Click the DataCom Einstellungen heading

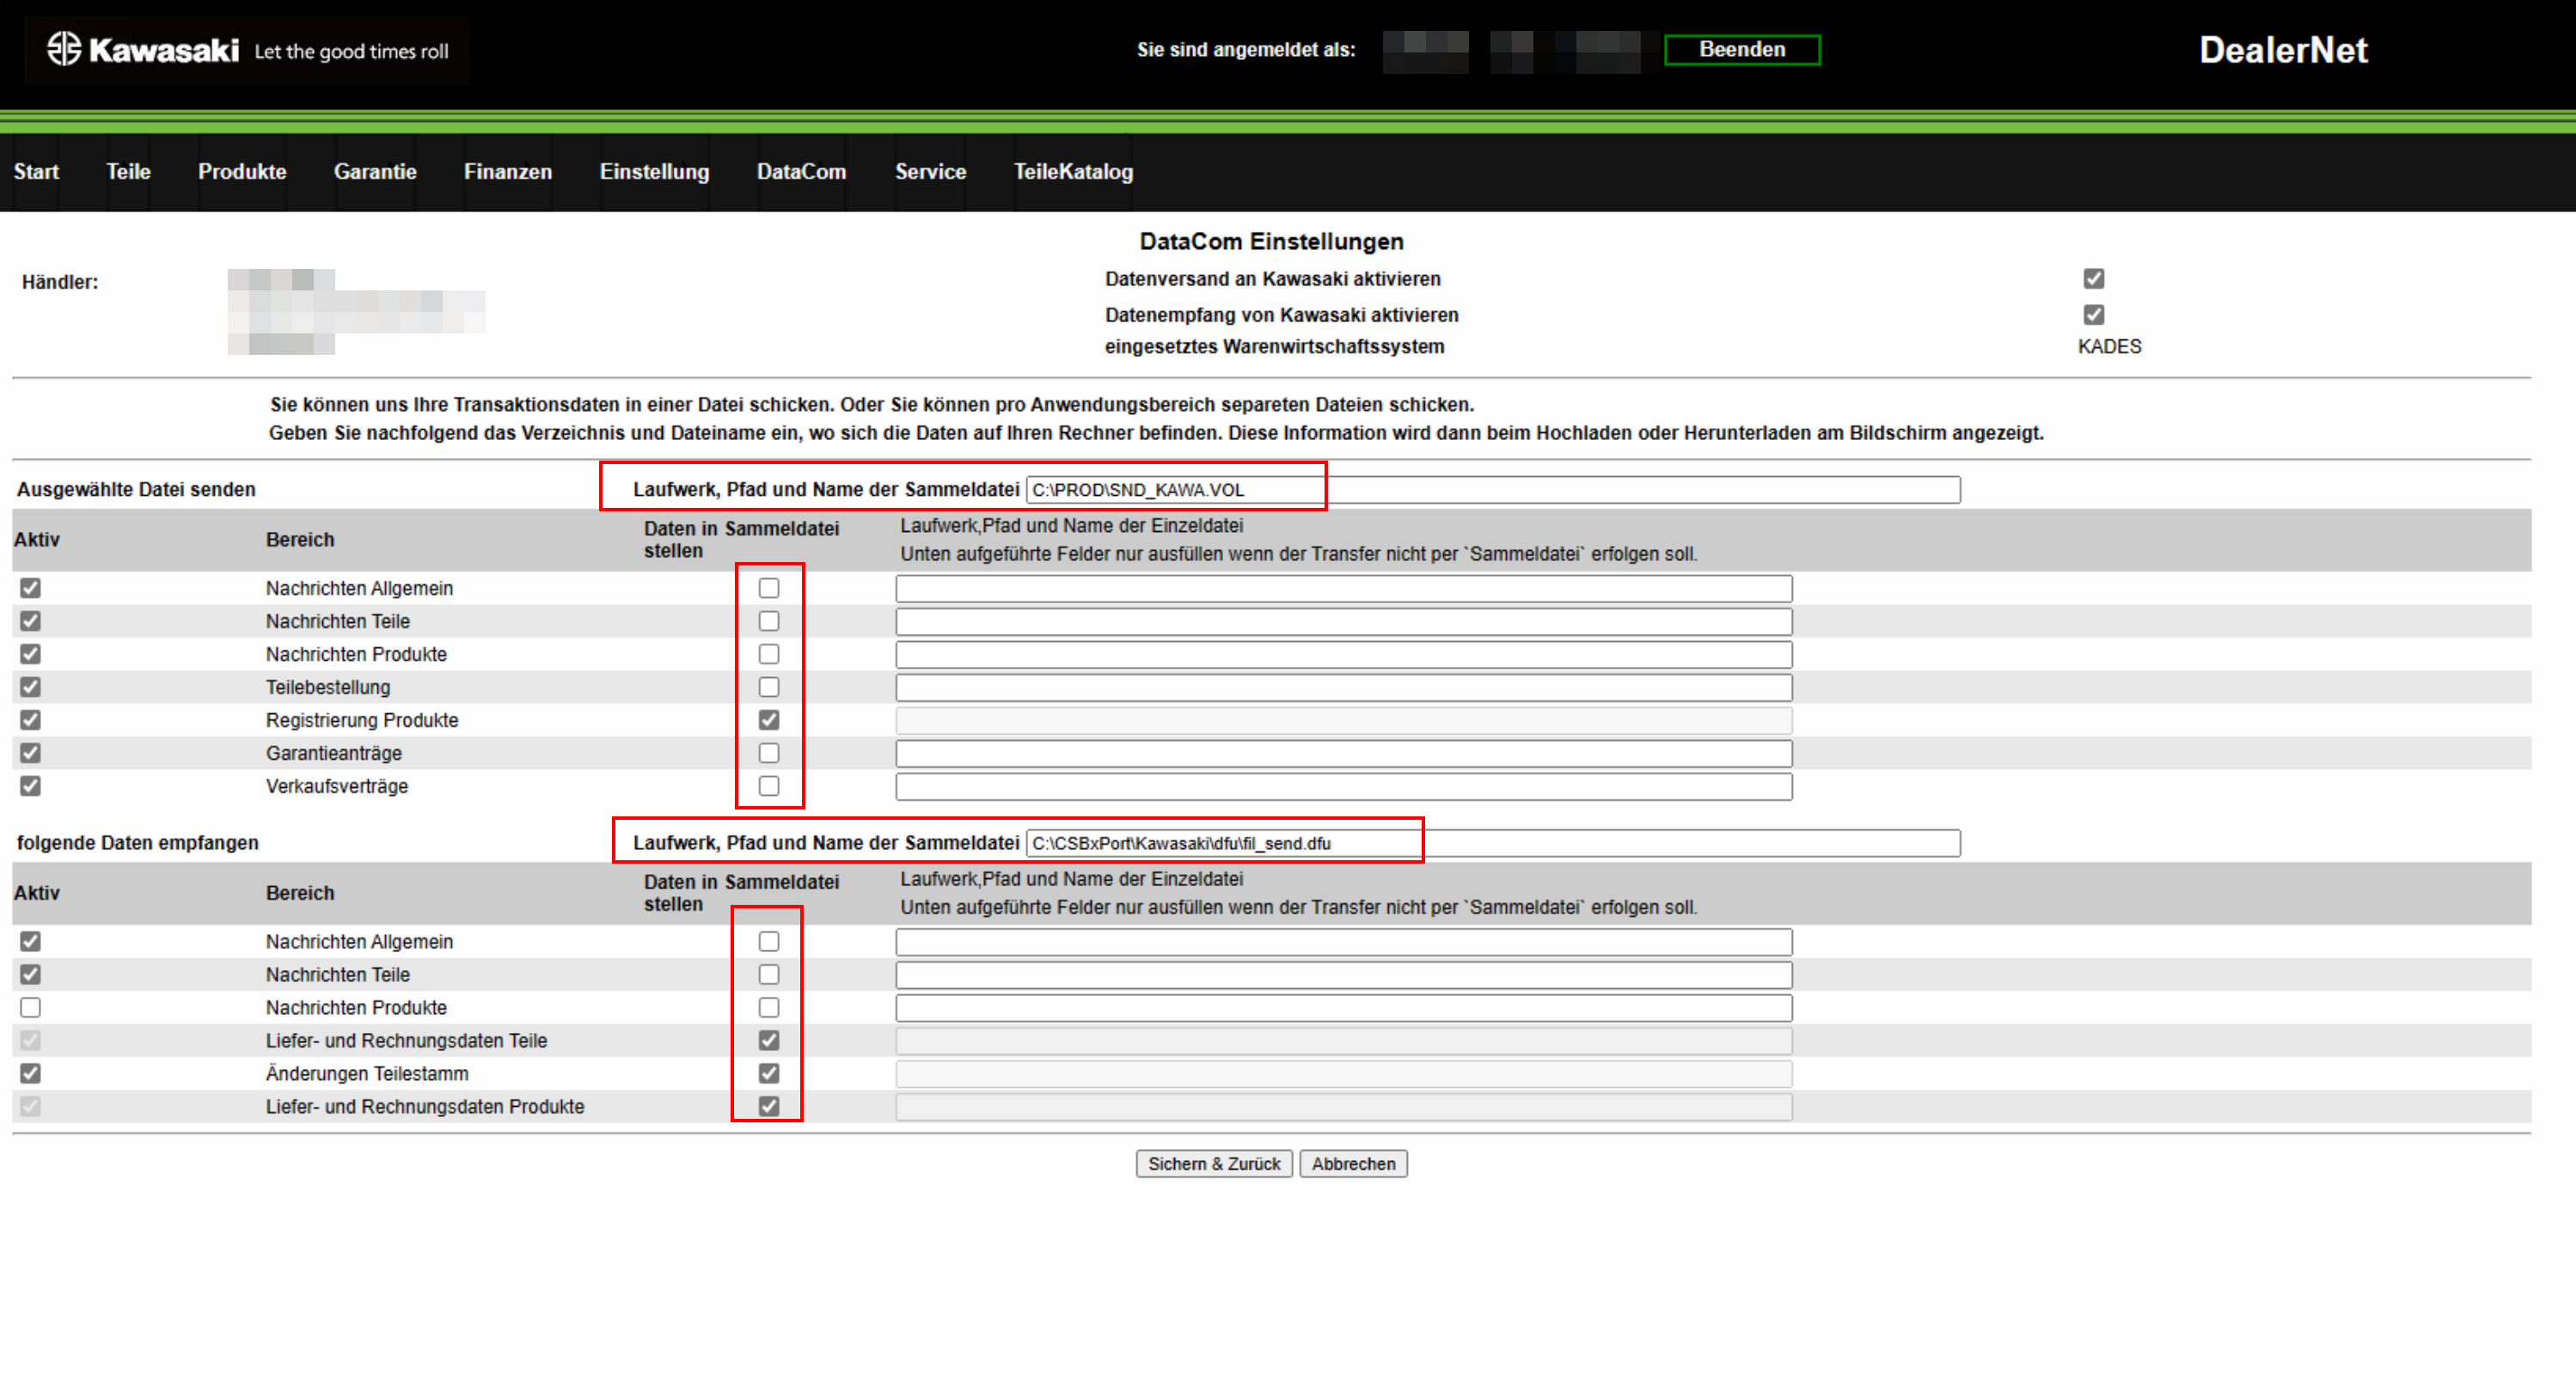(x=1271, y=242)
